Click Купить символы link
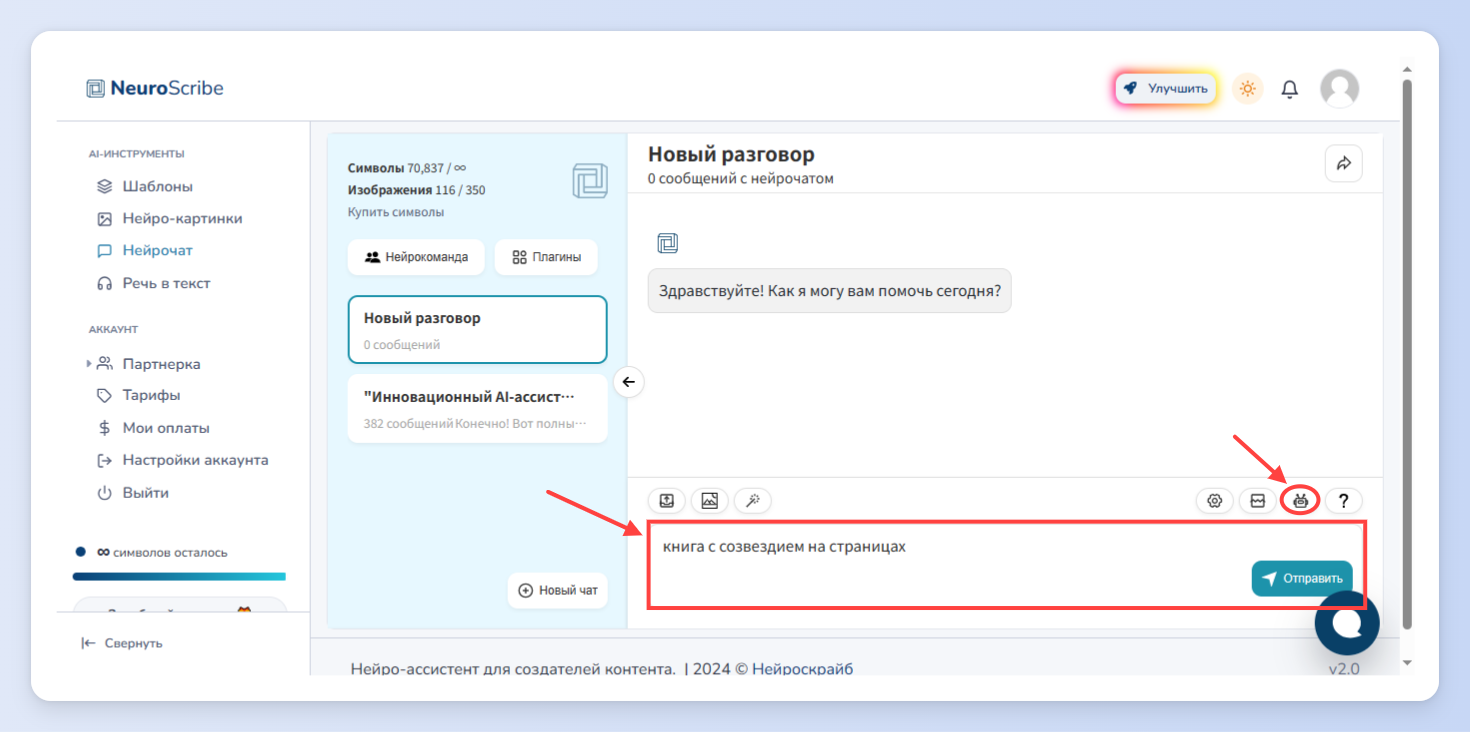 point(396,212)
